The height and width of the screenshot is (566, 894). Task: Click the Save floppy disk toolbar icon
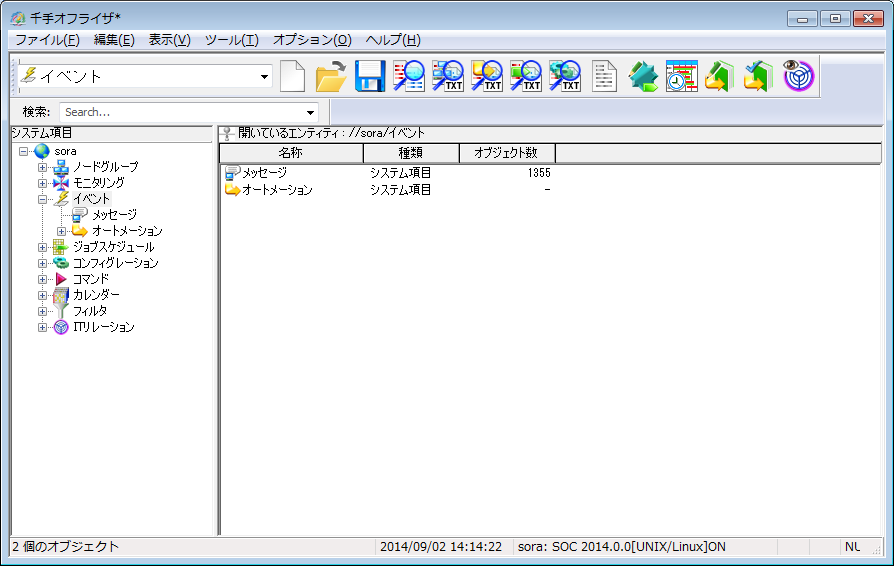tap(370, 76)
